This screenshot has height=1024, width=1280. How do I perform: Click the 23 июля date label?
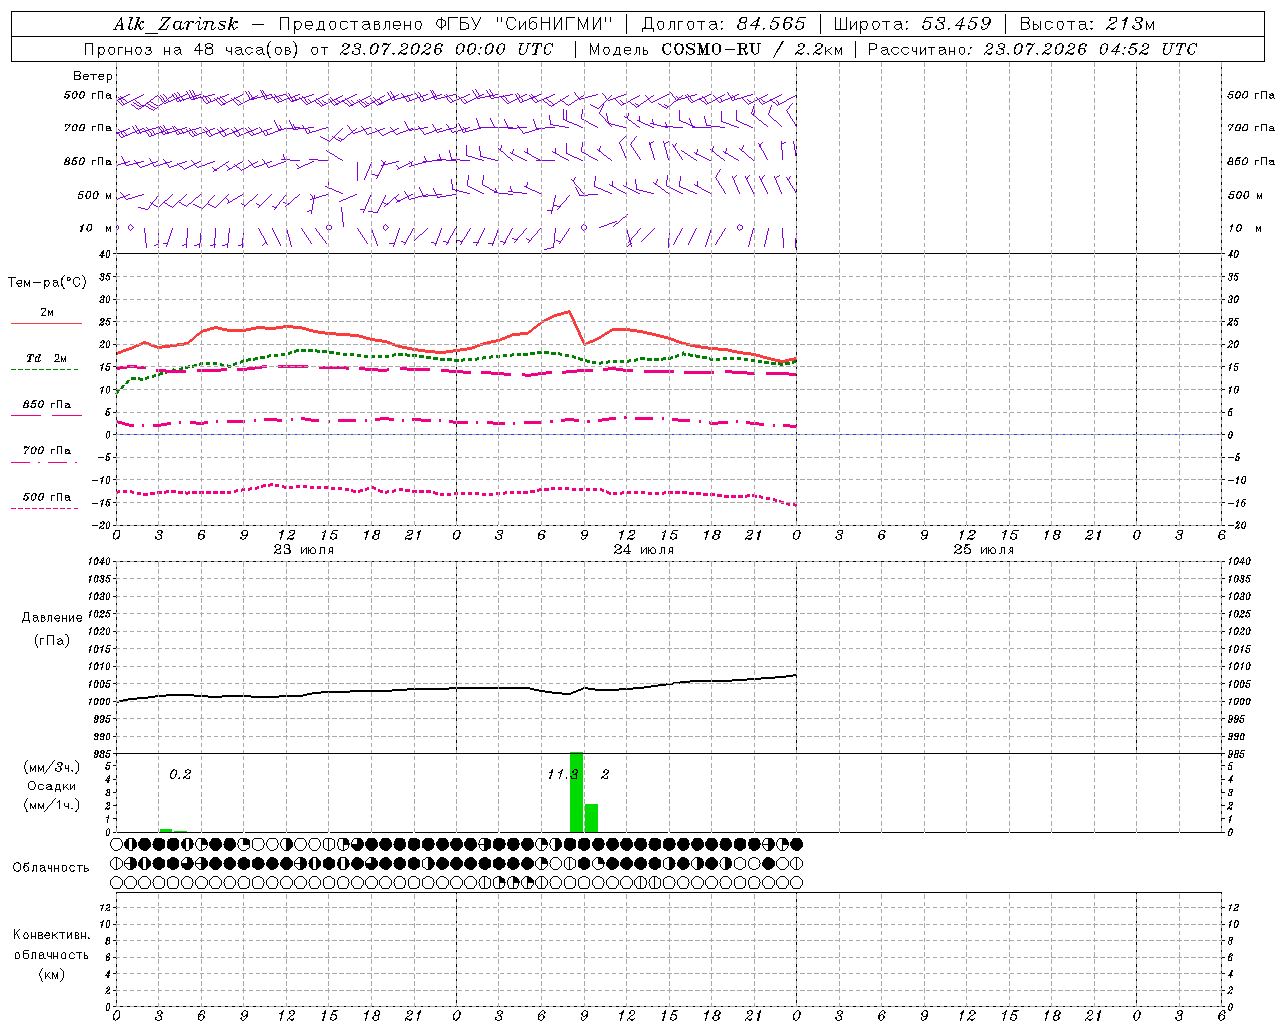[304, 550]
